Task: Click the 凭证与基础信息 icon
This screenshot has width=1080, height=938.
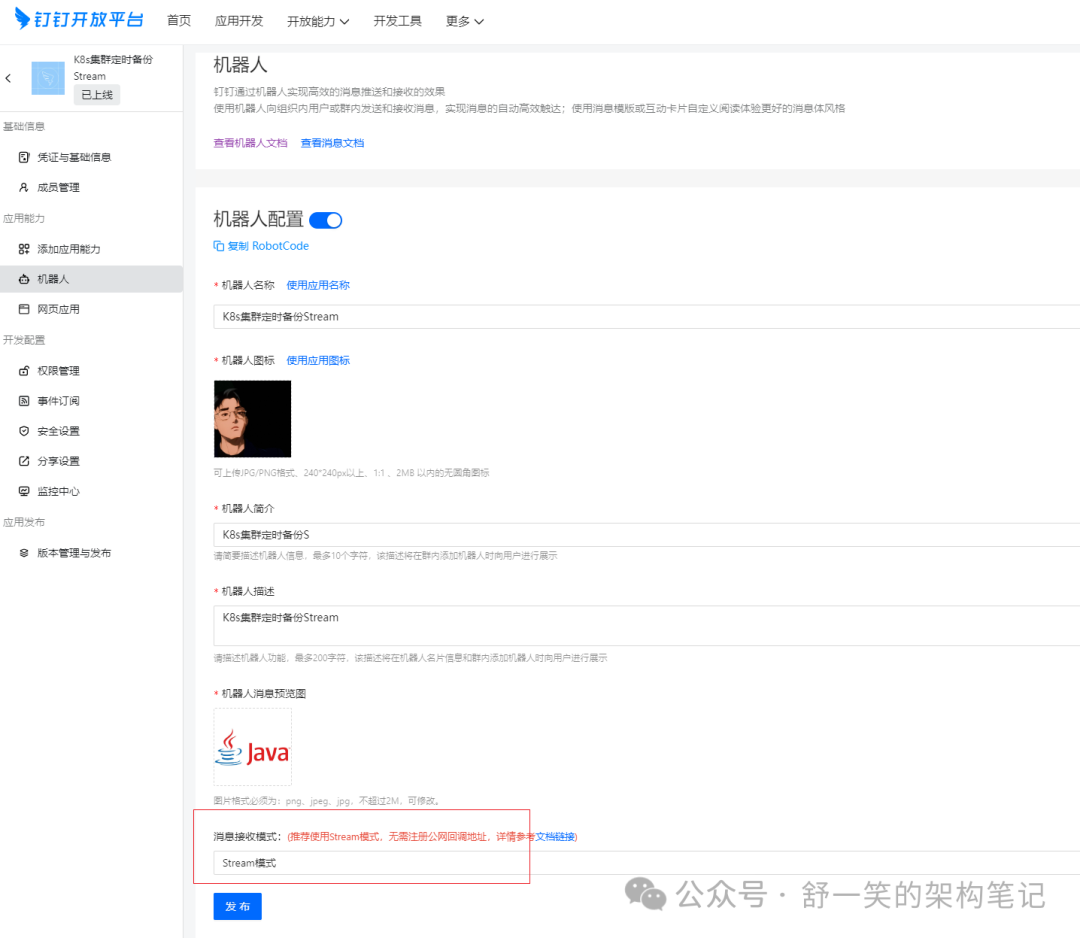Action: [24, 157]
